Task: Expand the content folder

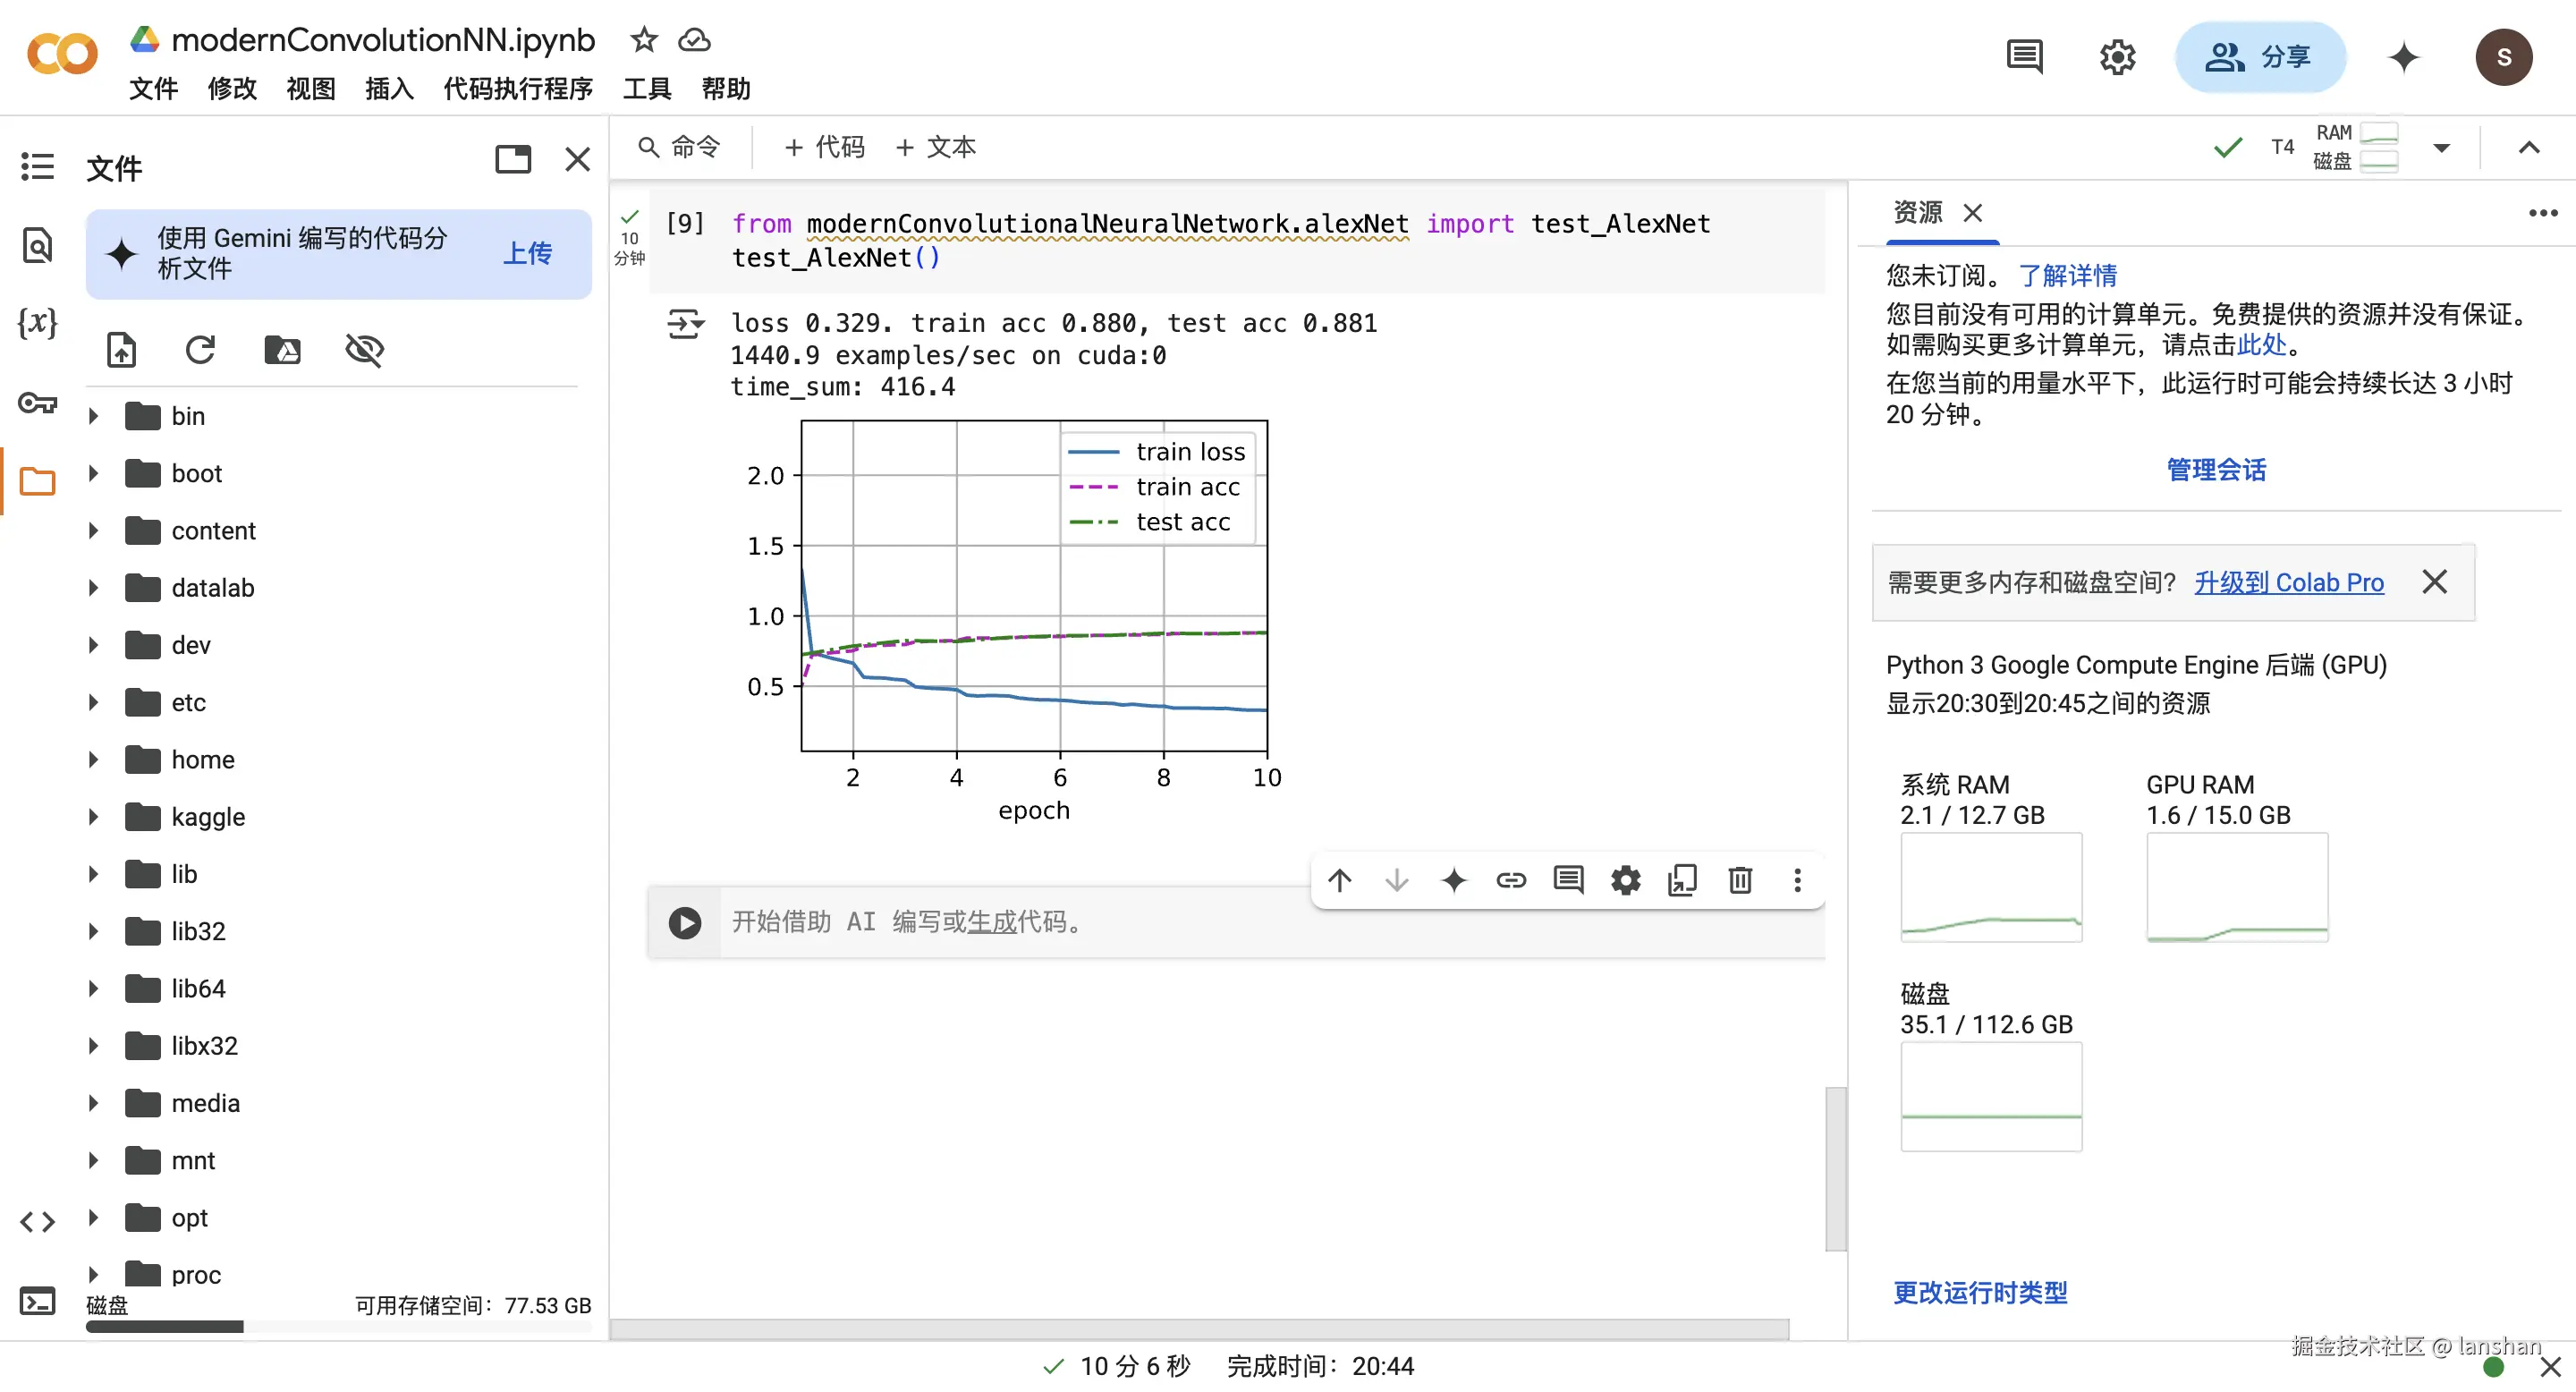Action: (x=93, y=531)
